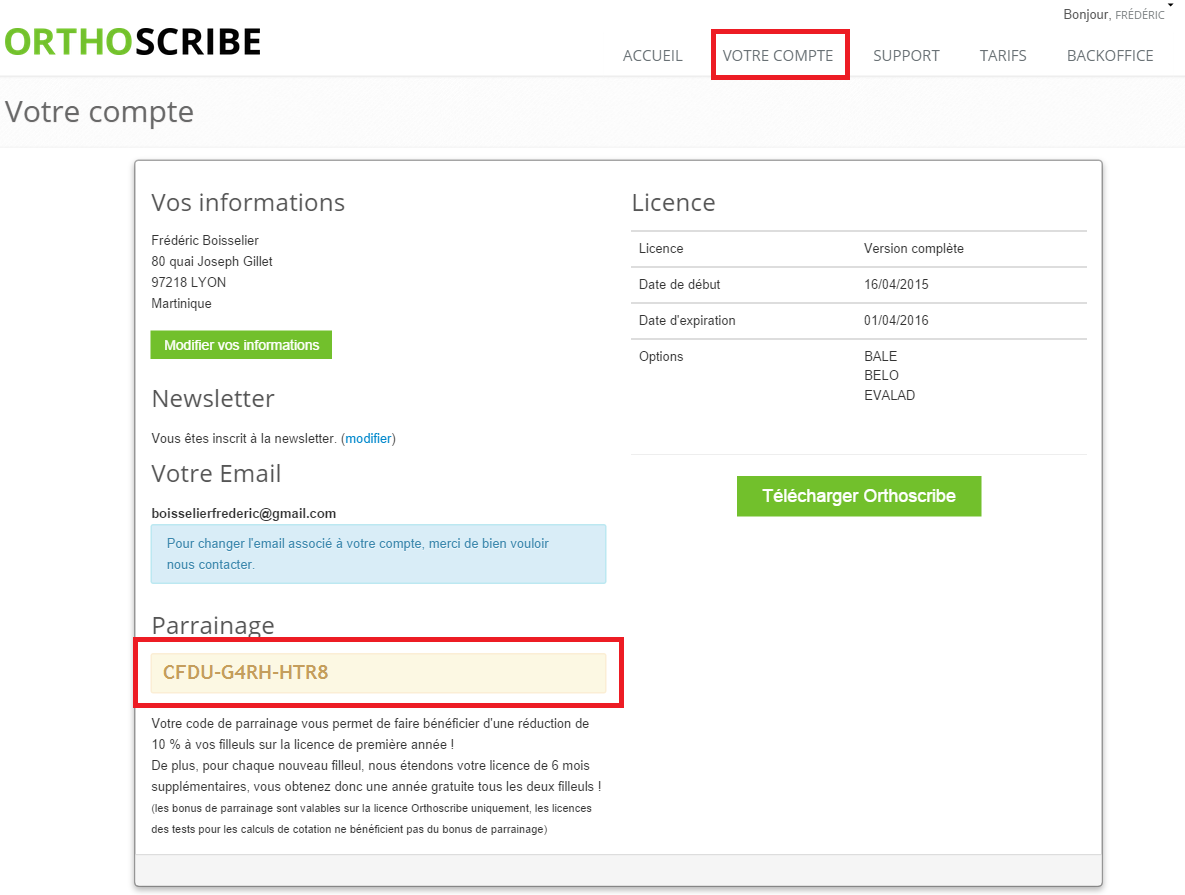Select the BALE licence option
Image resolution: width=1185 pixels, height=895 pixels.
coord(881,356)
